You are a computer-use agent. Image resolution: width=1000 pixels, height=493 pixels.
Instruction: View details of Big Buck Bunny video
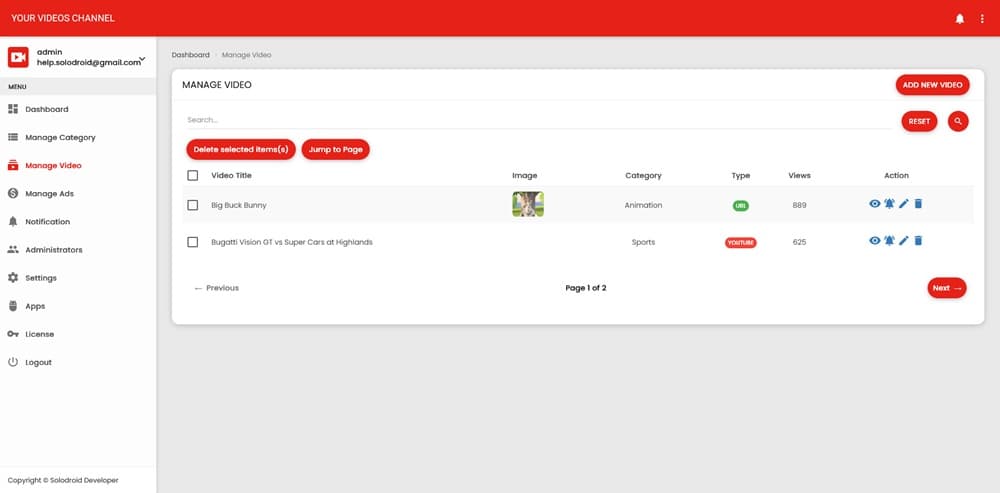pyautogui.click(x=875, y=204)
